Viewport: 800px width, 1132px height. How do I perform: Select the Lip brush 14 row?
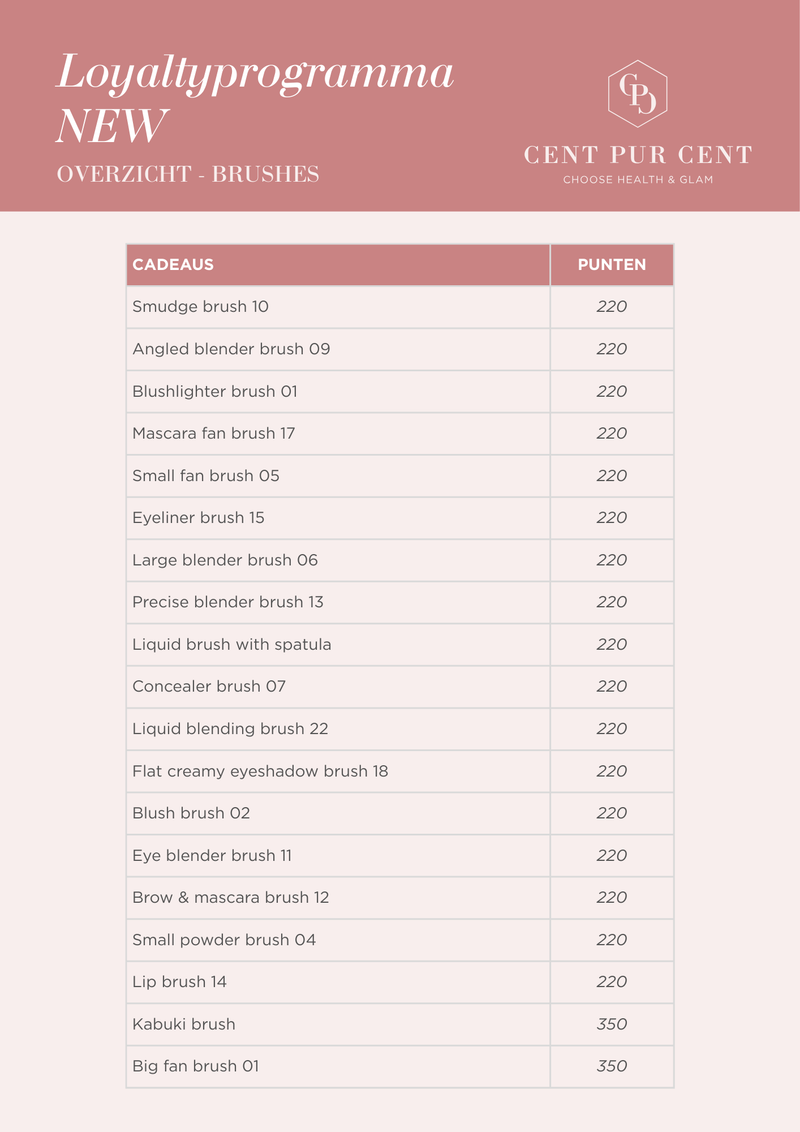click(x=179, y=982)
